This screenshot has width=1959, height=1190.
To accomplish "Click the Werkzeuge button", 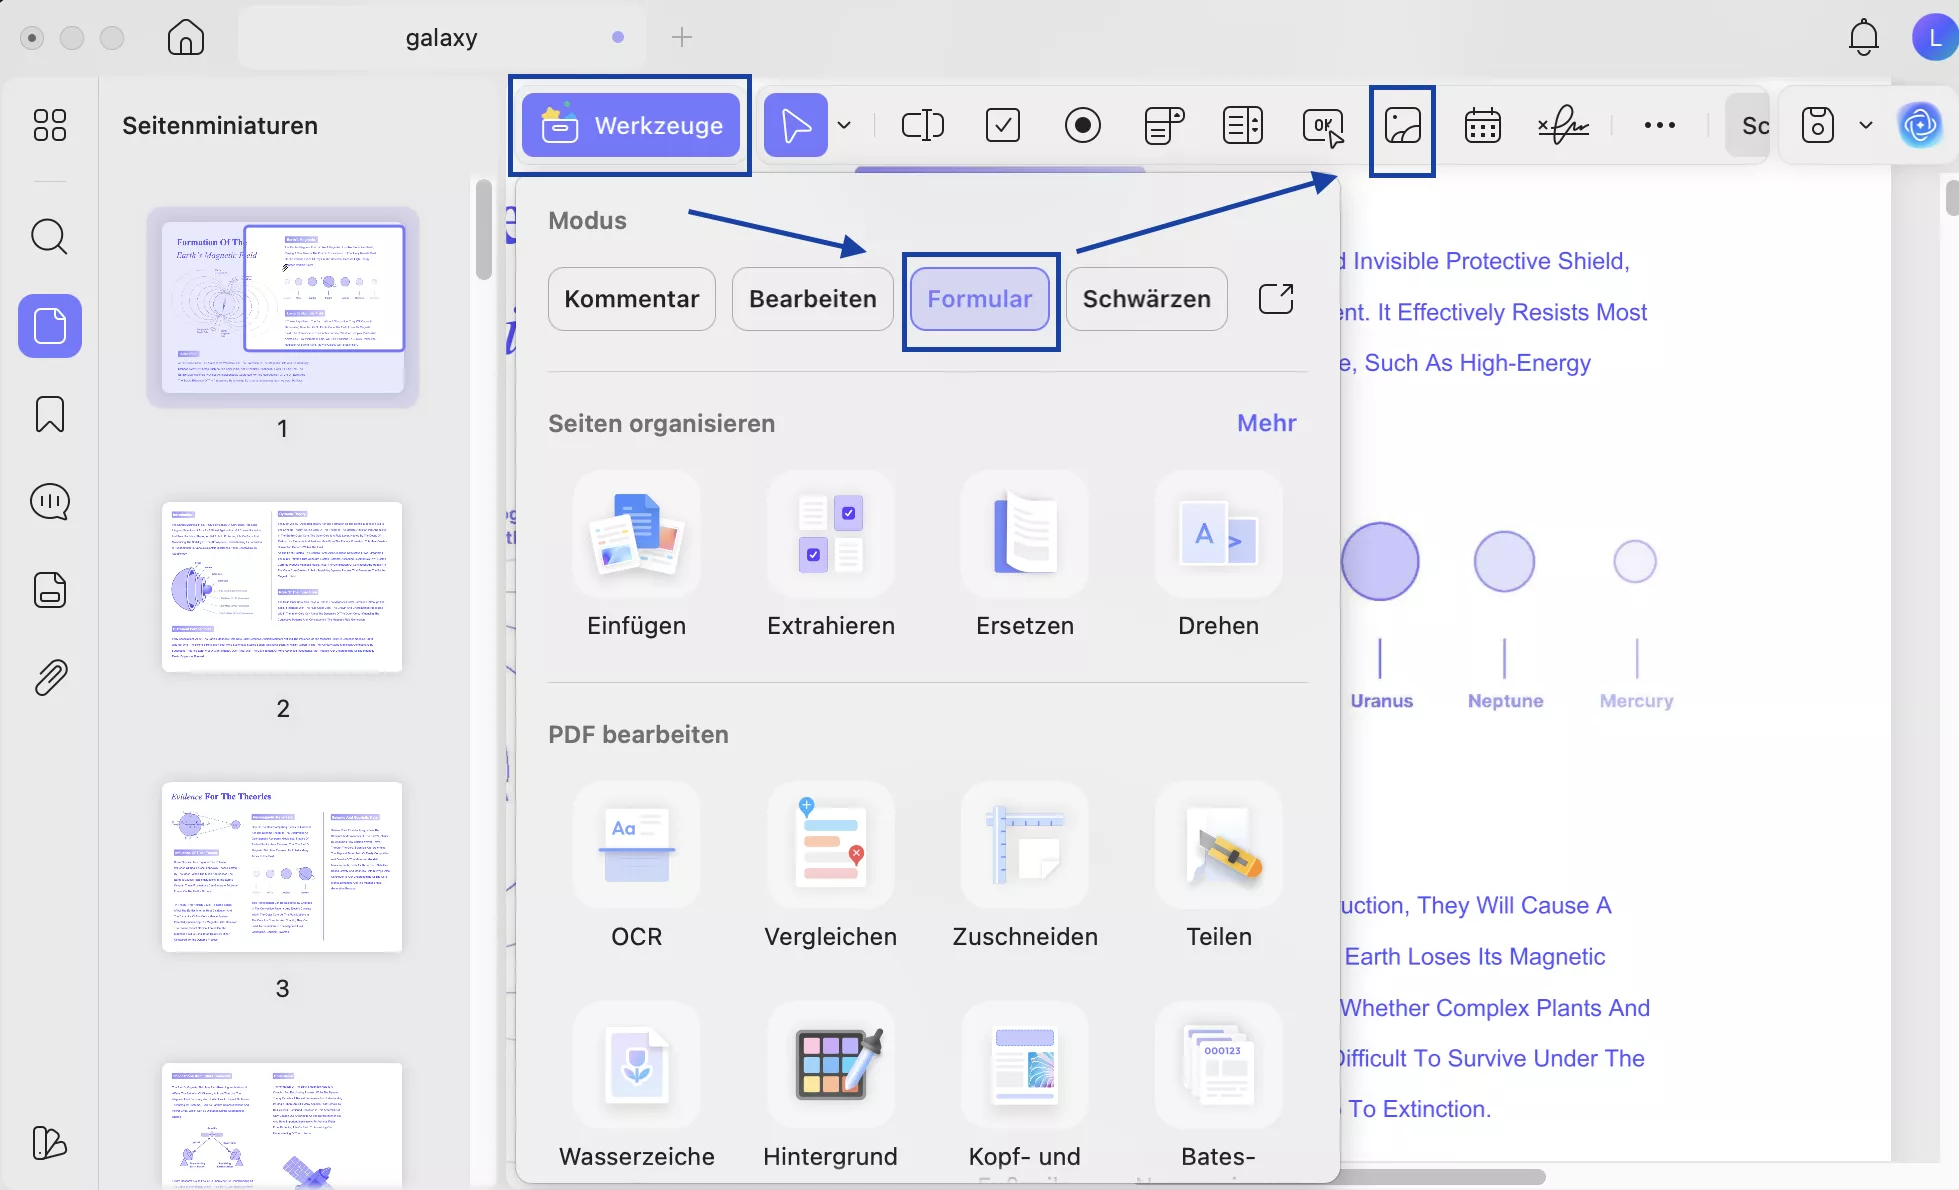I will click(631, 126).
